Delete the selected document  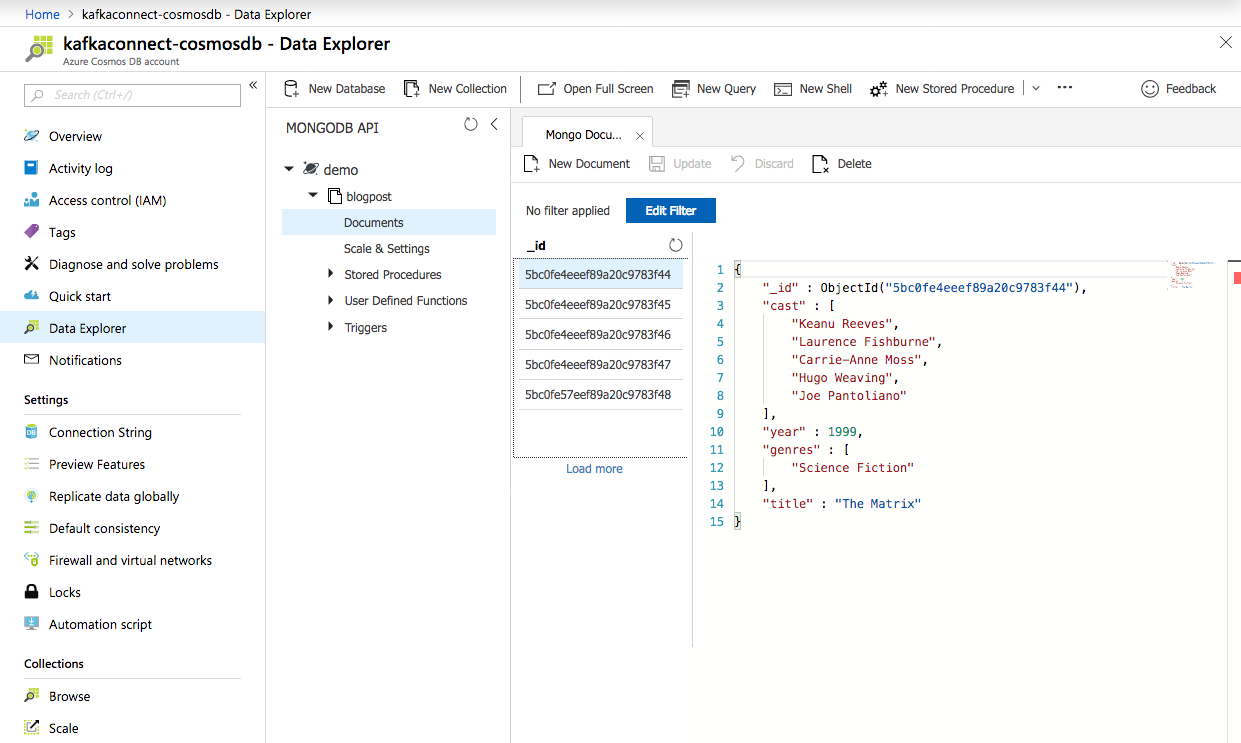click(x=841, y=163)
